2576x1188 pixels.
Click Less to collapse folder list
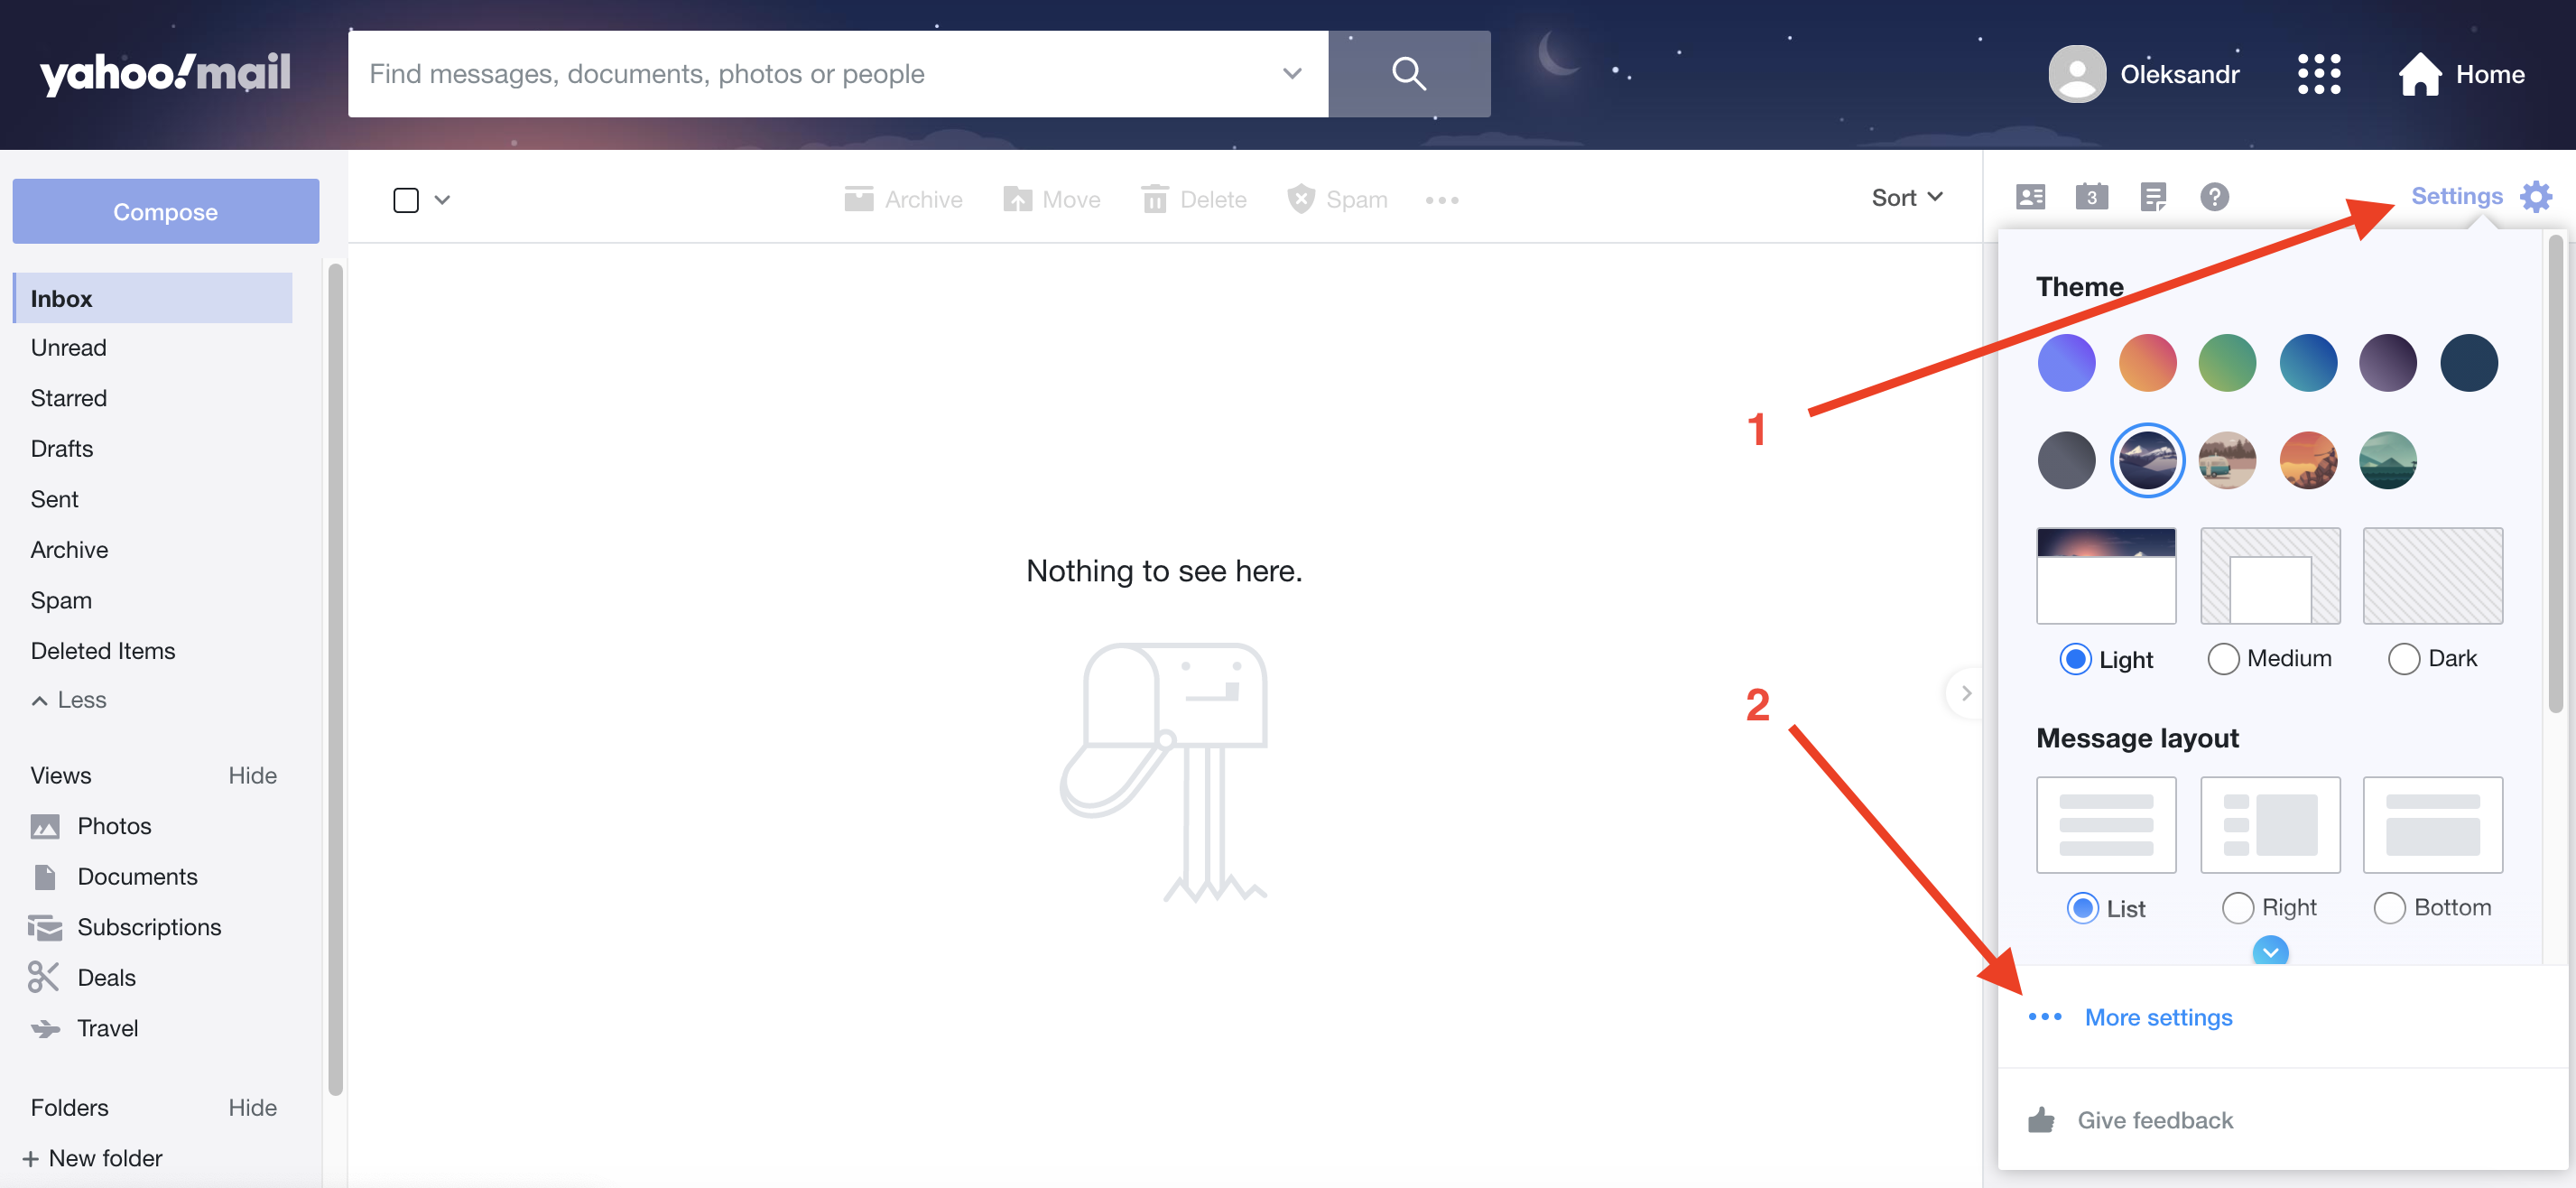click(80, 699)
